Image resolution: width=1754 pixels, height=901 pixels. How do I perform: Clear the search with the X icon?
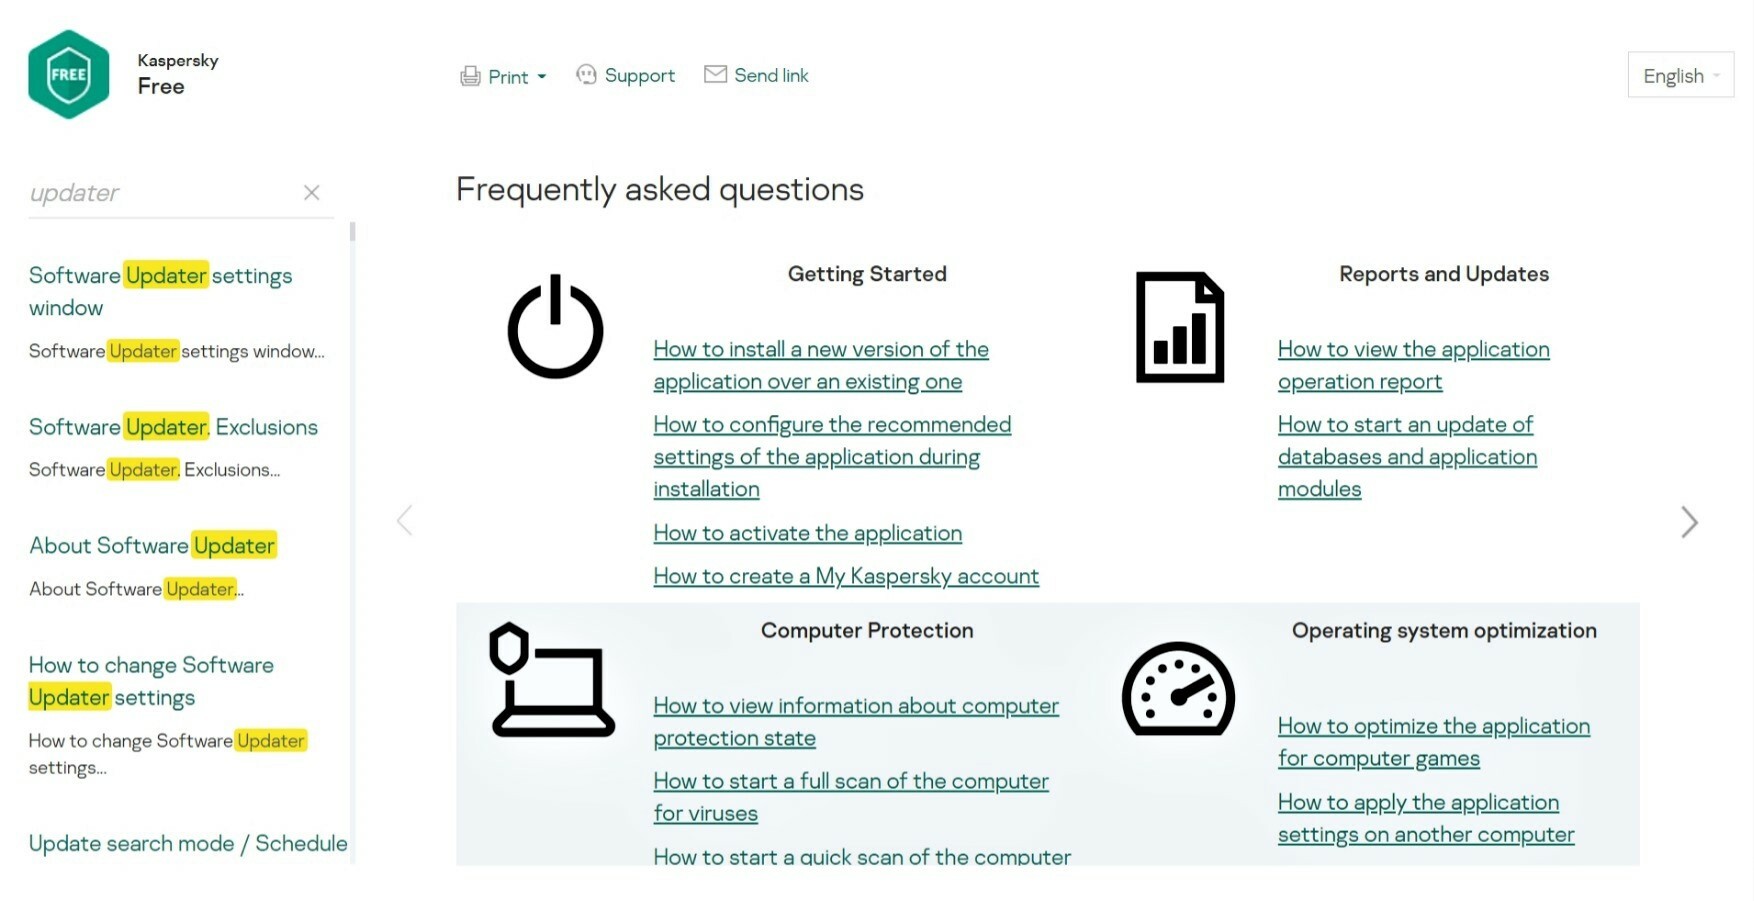point(312,192)
